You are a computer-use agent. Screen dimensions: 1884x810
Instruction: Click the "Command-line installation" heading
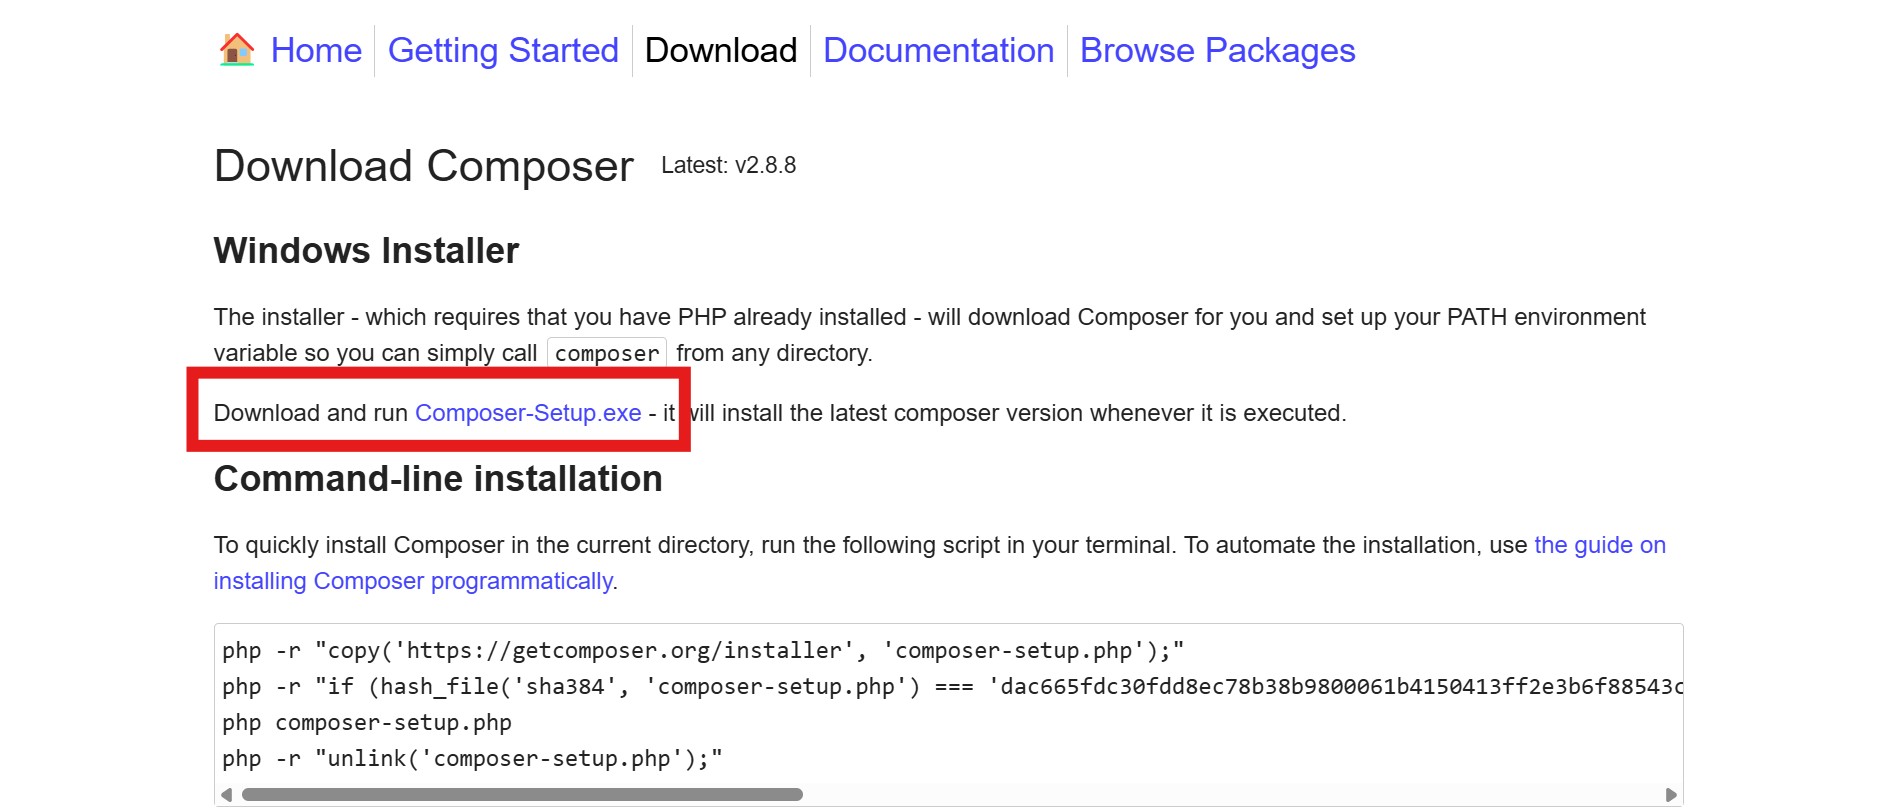click(438, 479)
